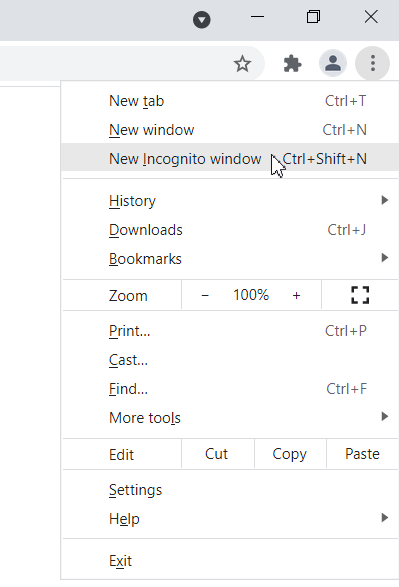Expand the More tools submenu
Image resolution: width=399 pixels, height=587 pixels.
(230, 417)
